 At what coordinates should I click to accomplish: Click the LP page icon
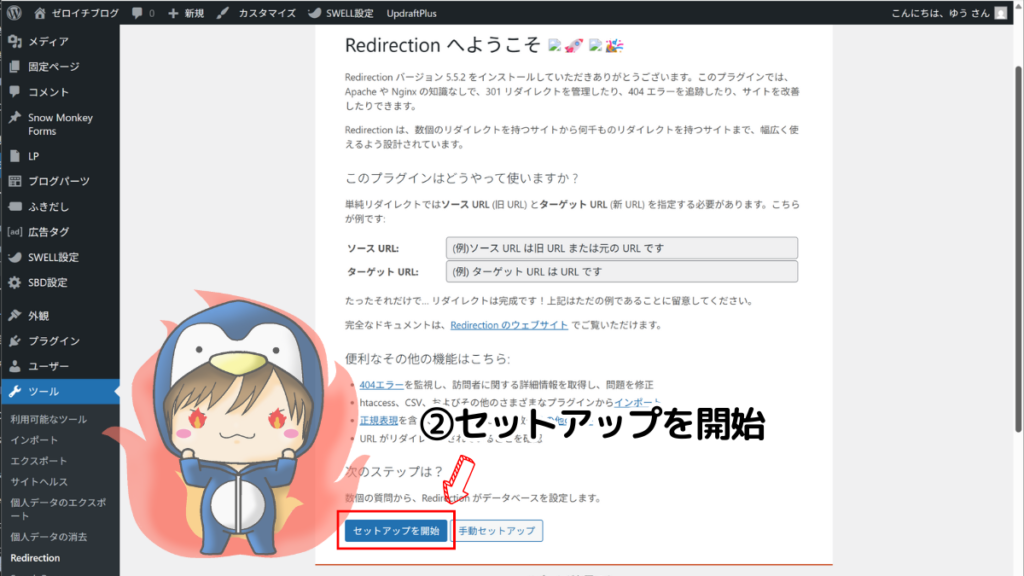(x=15, y=156)
